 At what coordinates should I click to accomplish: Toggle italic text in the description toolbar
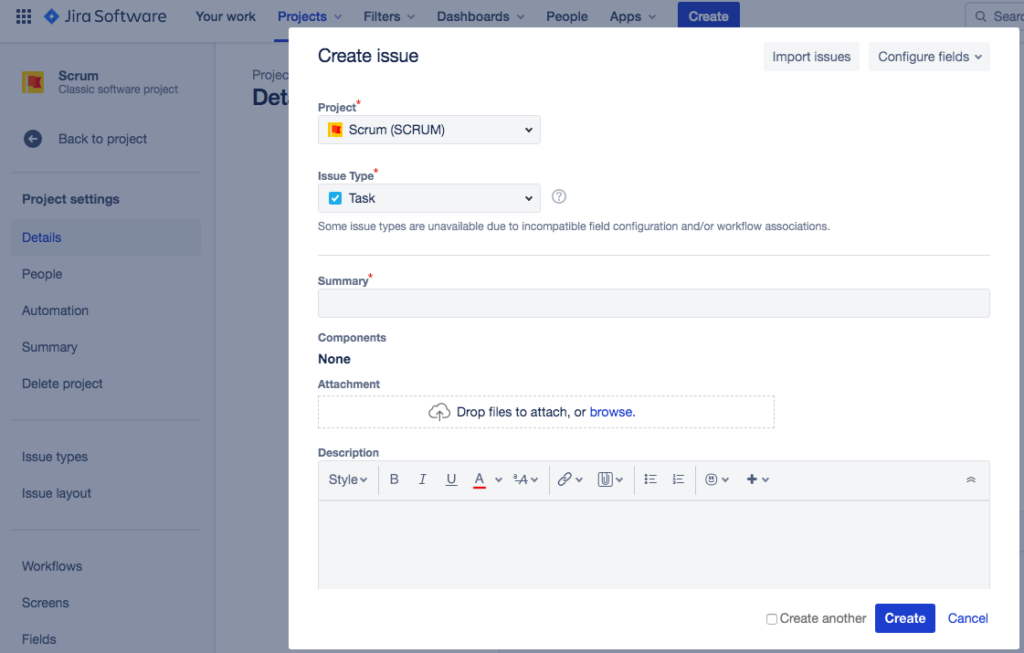coord(422,479)
